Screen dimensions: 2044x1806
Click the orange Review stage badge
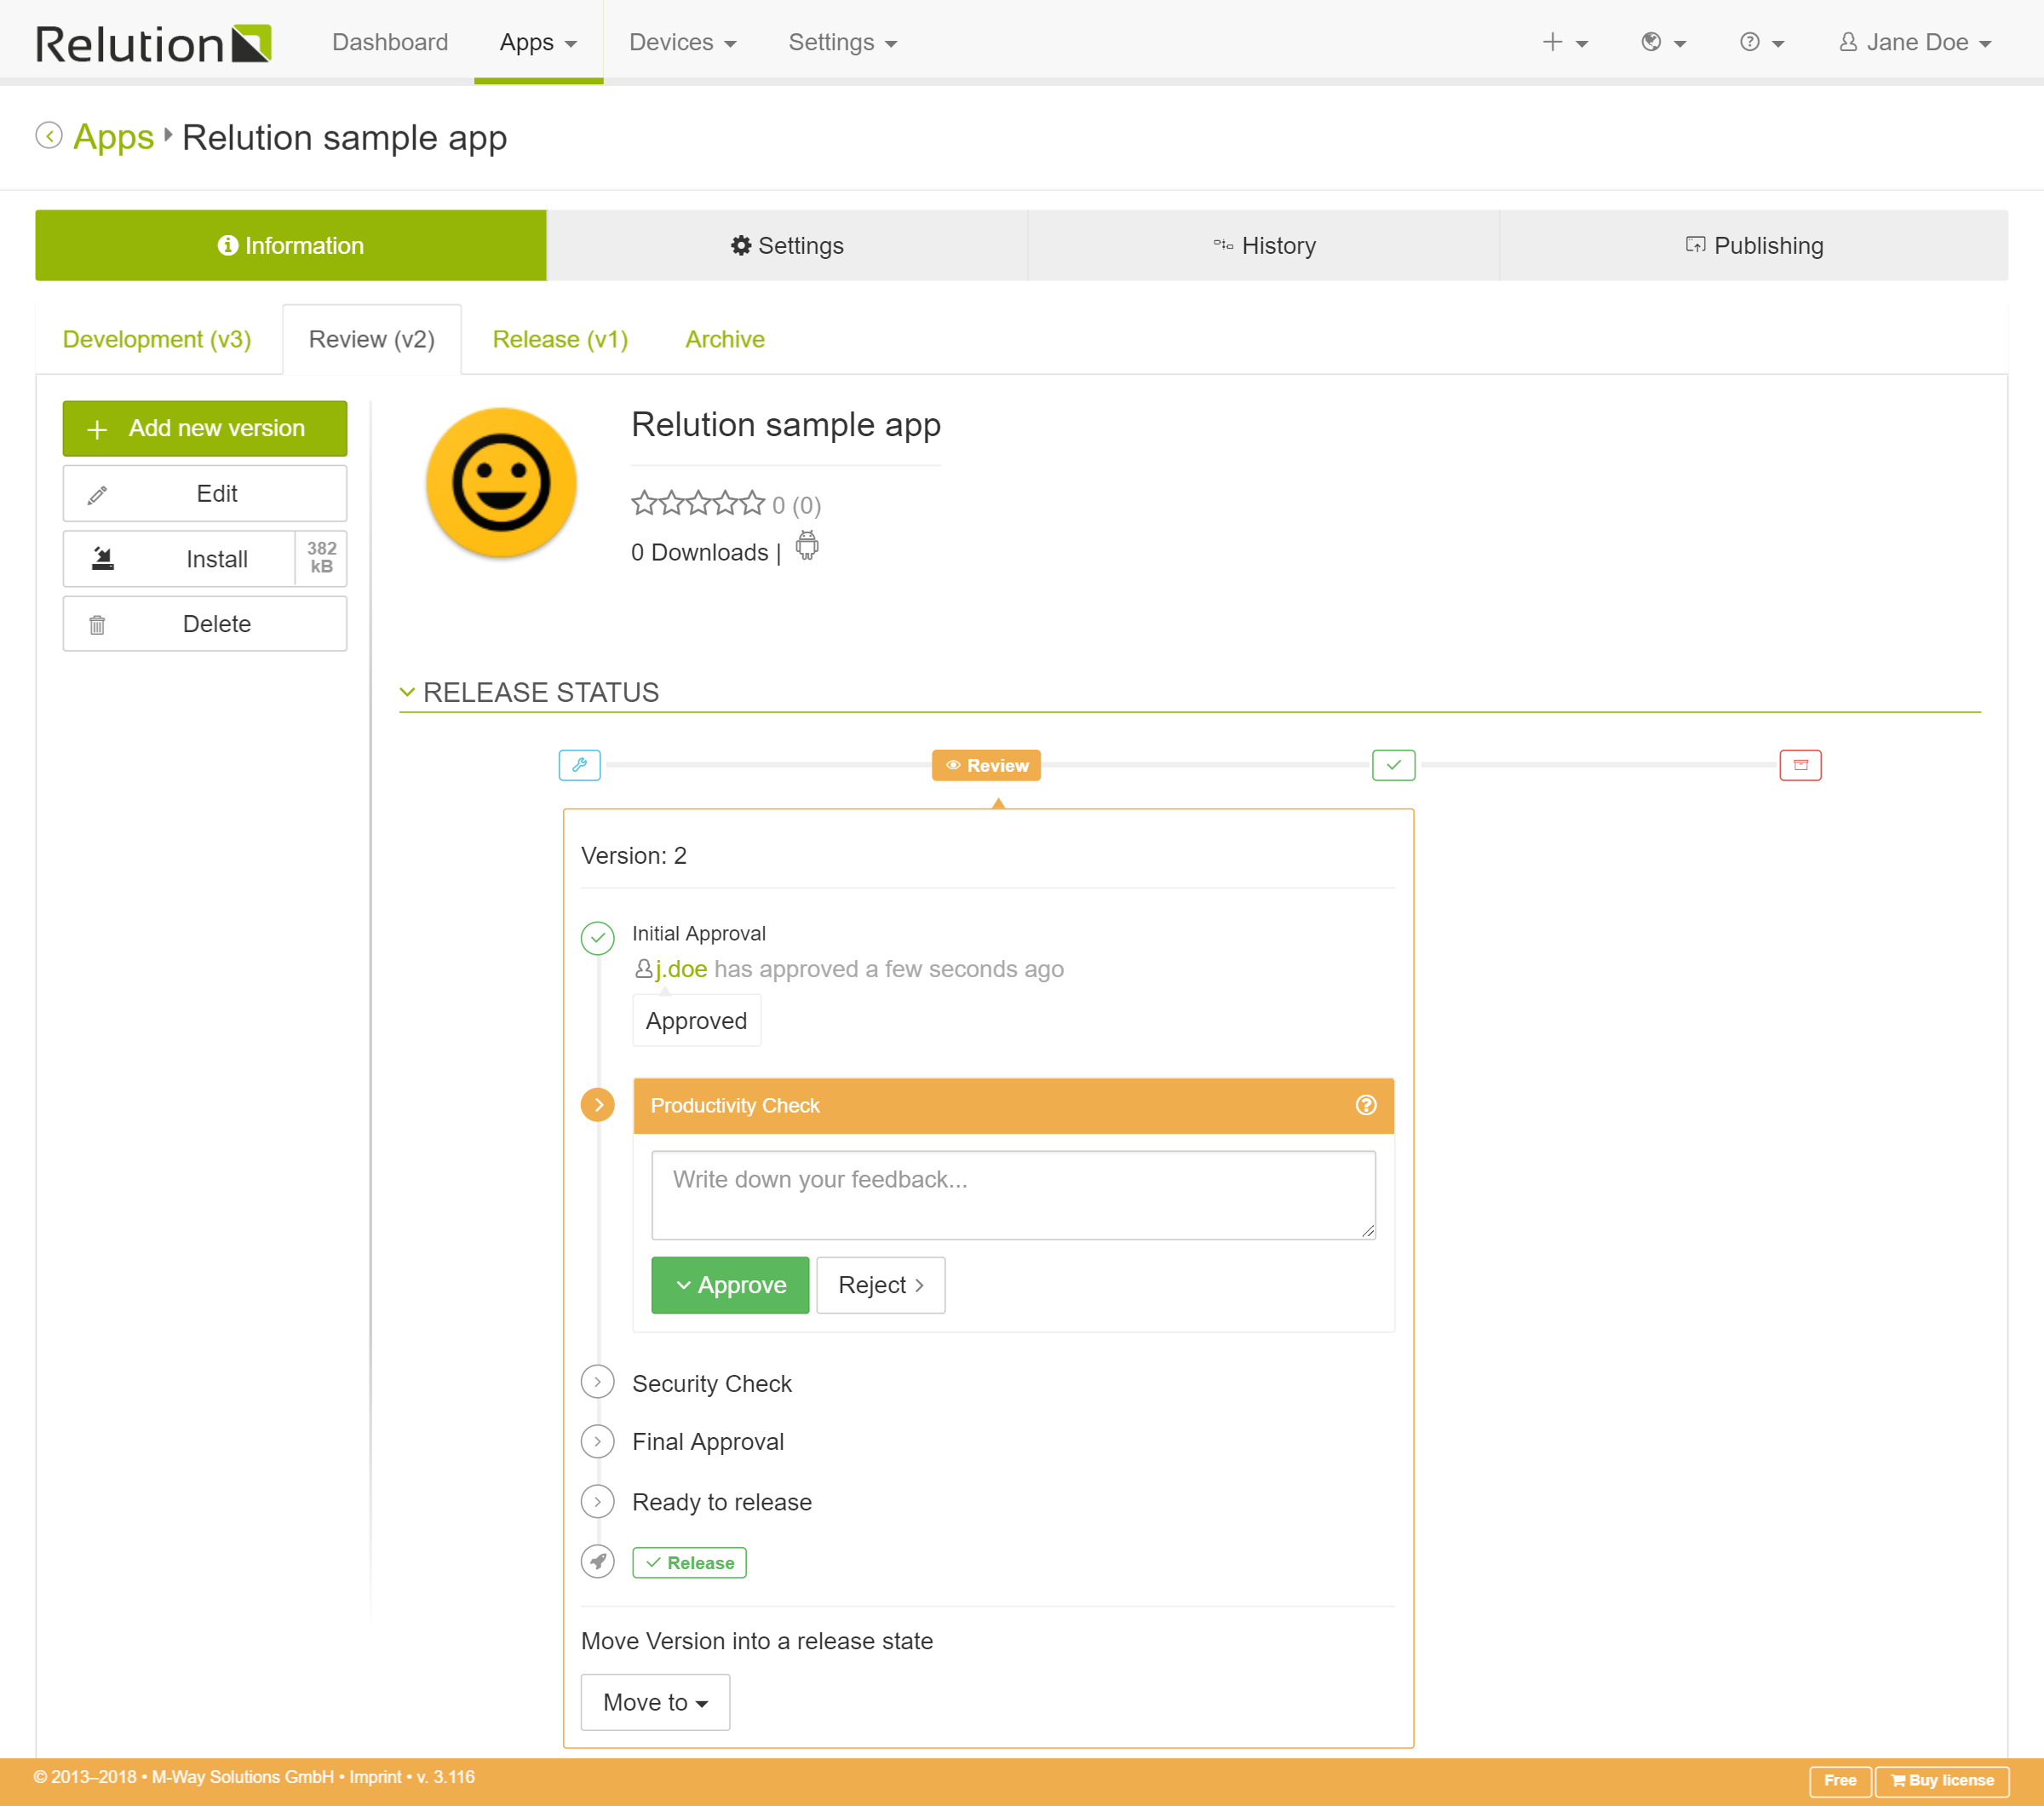click(986, 765)
